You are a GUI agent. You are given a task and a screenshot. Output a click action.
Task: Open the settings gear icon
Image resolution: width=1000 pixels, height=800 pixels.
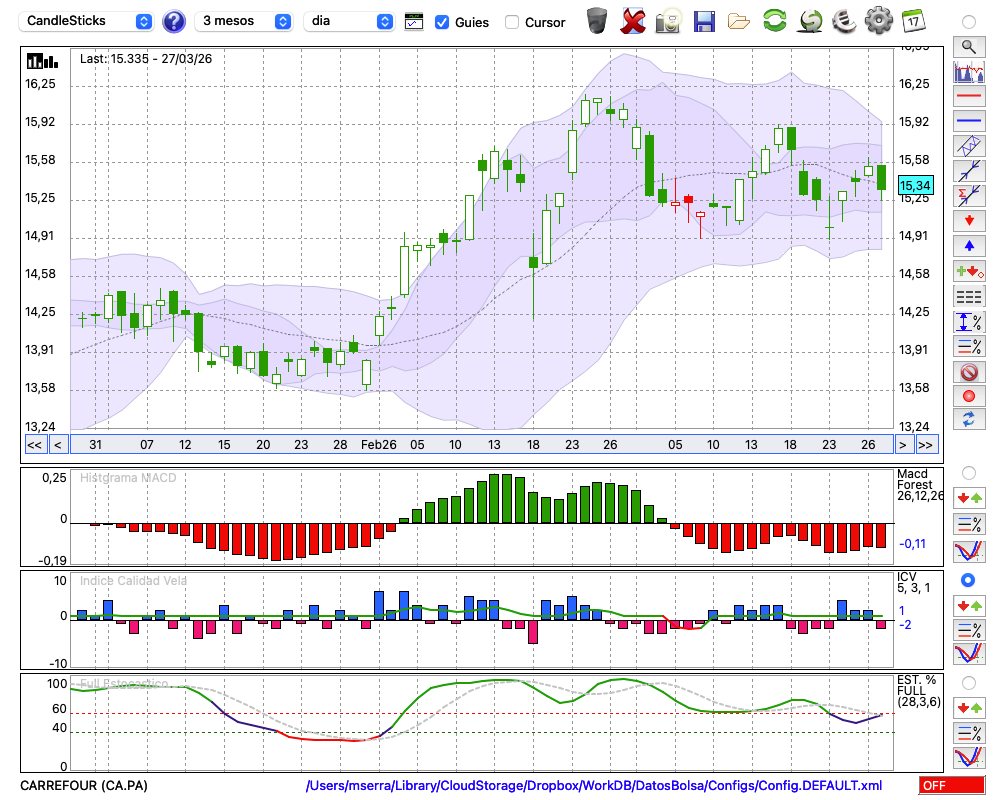[878, 21]
